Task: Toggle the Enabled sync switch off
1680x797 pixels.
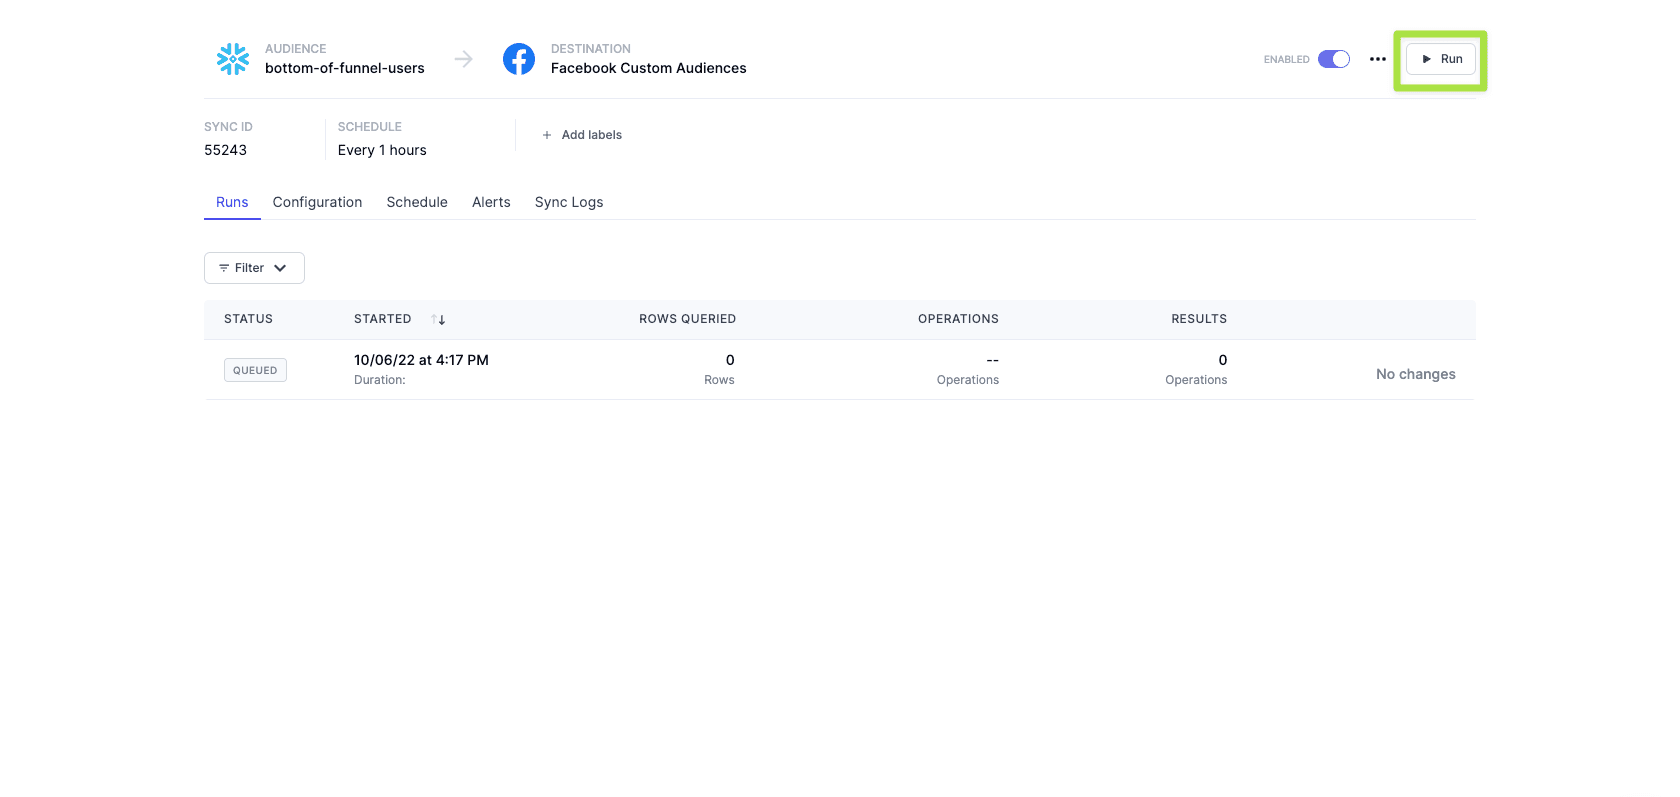Action: pyautogui.click(x=1333, y=59)
